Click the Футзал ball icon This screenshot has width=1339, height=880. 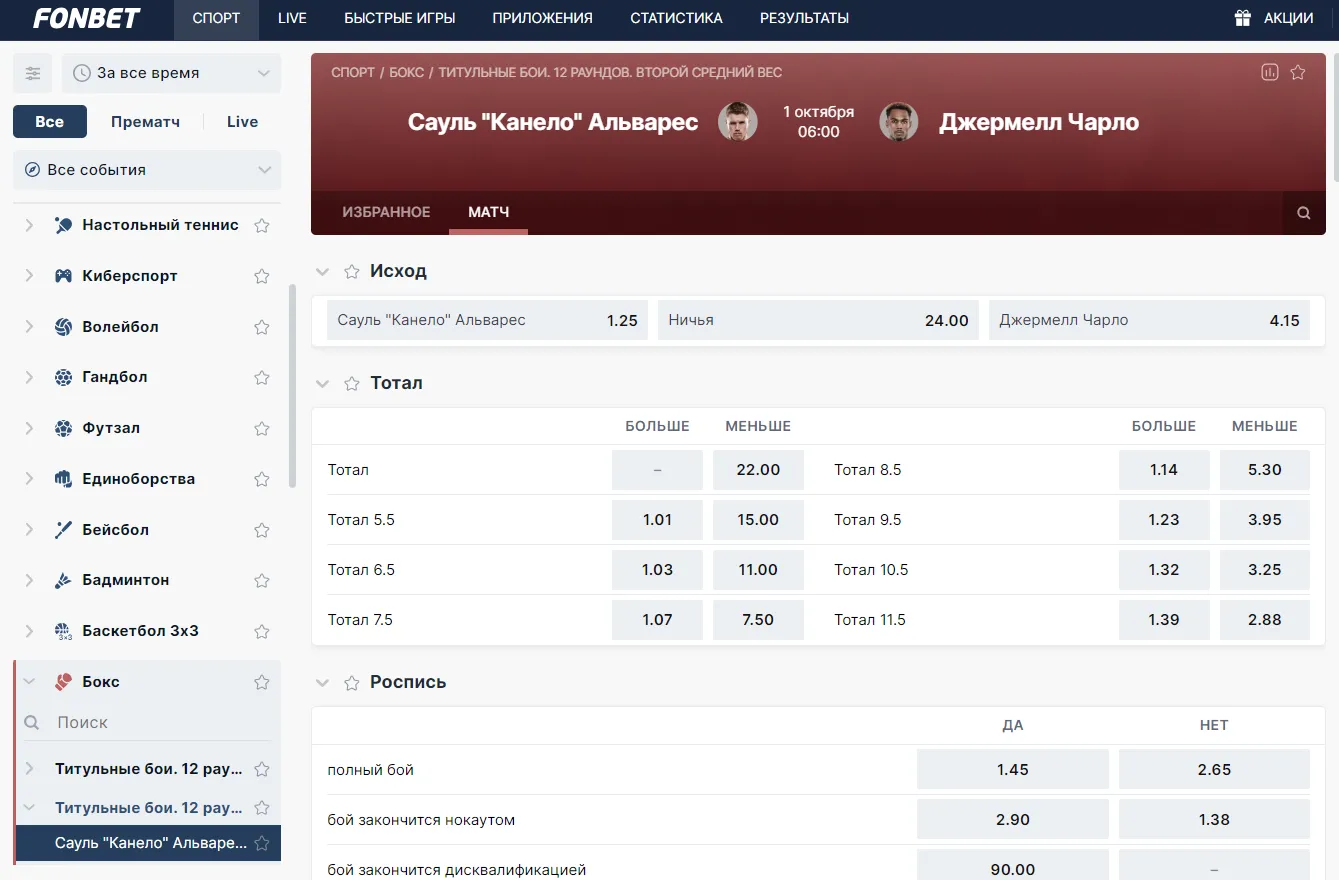(63, 428)
